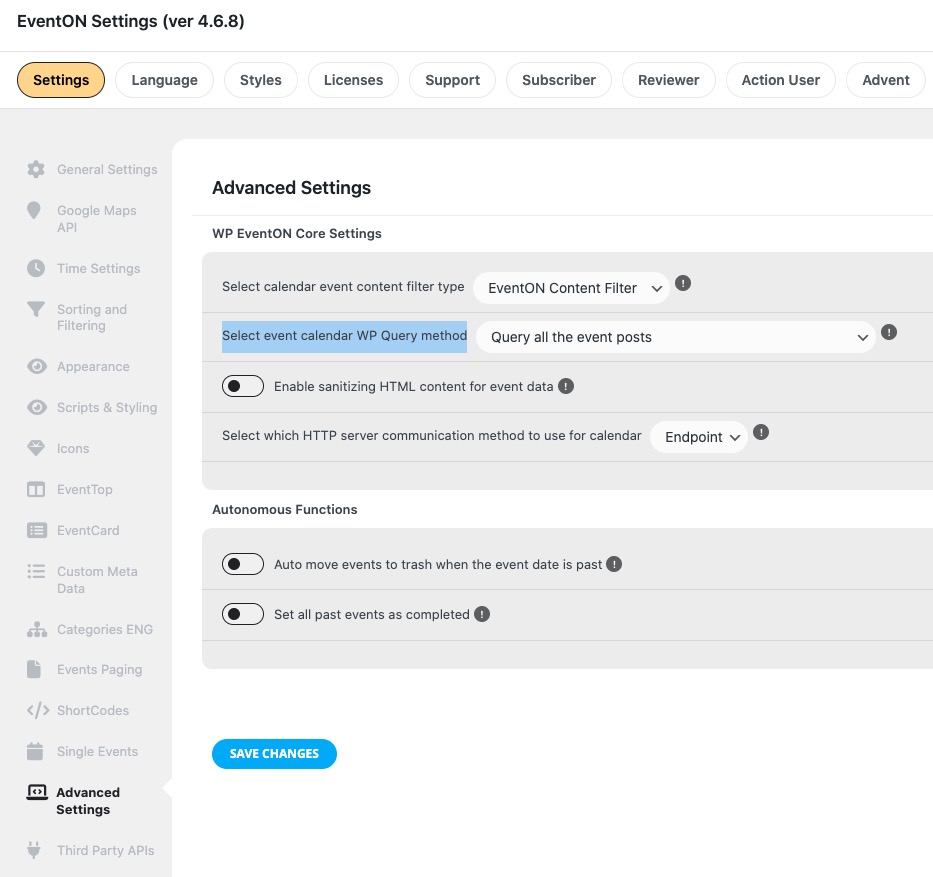Toggle auto move events to trash
The height and width of the screenshot is (877, 933).
coord(243,564)
